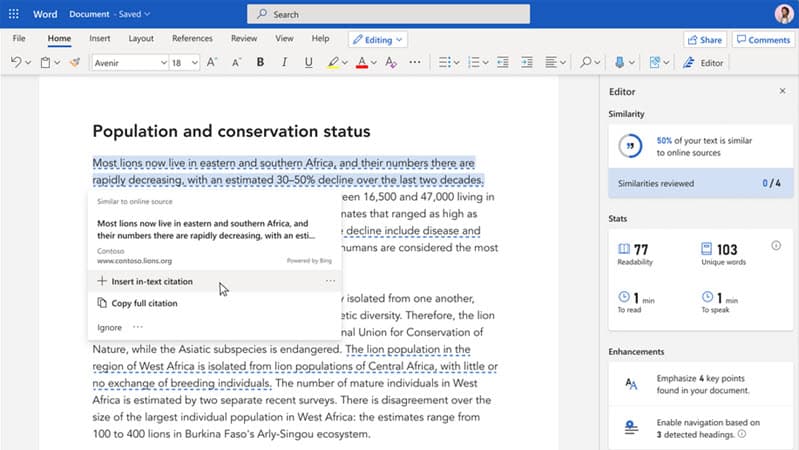The height and width of the screenshot is (450, 799).
Task: Switch to the Layout tab
Action: (141, 38)
